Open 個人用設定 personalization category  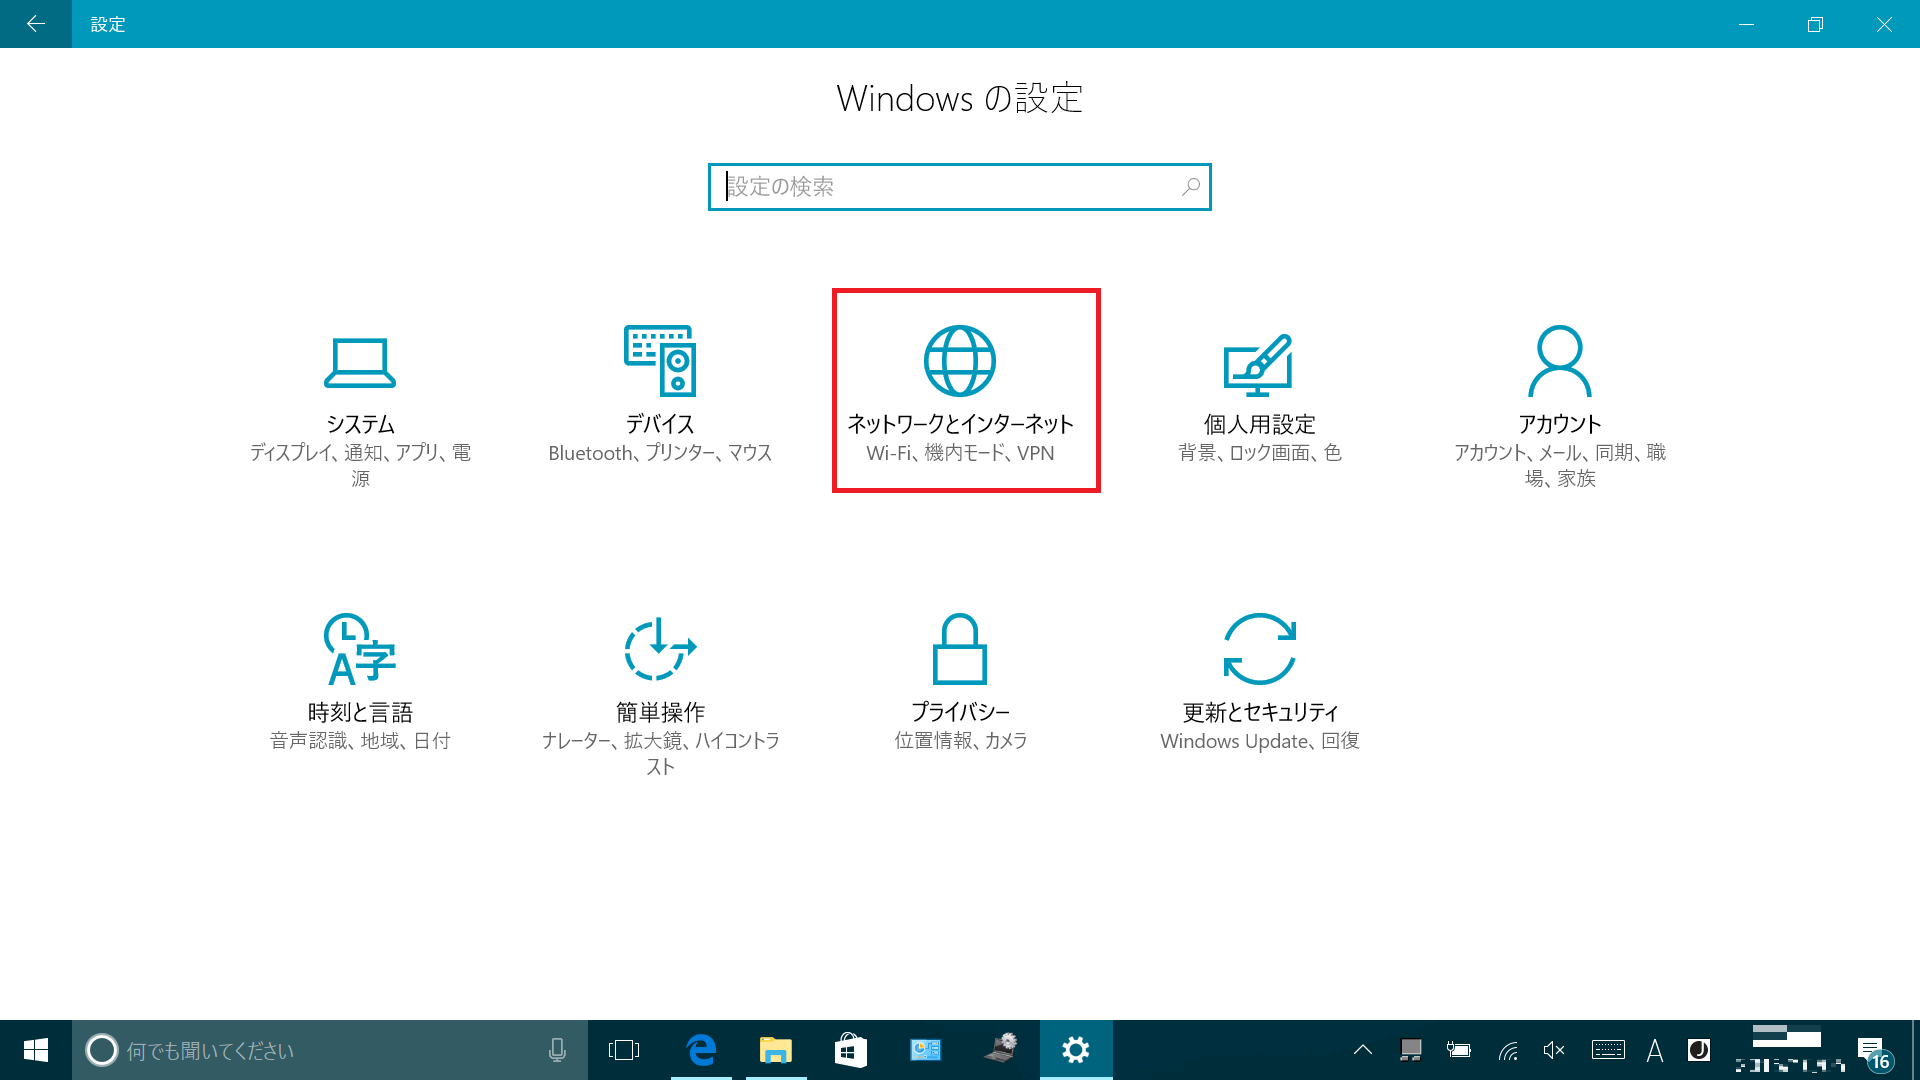pos(1260,398)
